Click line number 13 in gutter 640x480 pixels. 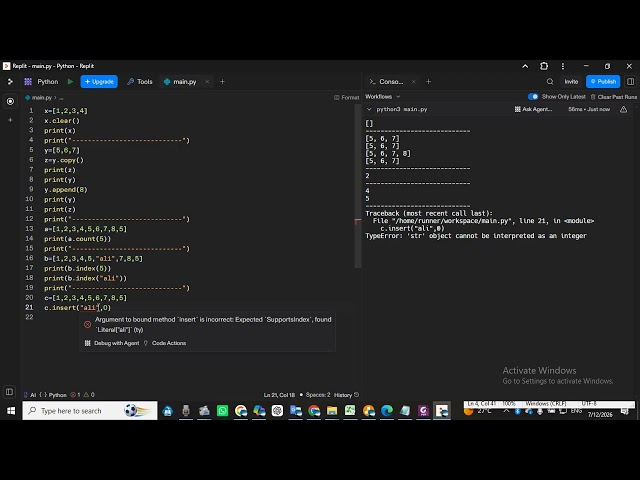coord(29,229)
